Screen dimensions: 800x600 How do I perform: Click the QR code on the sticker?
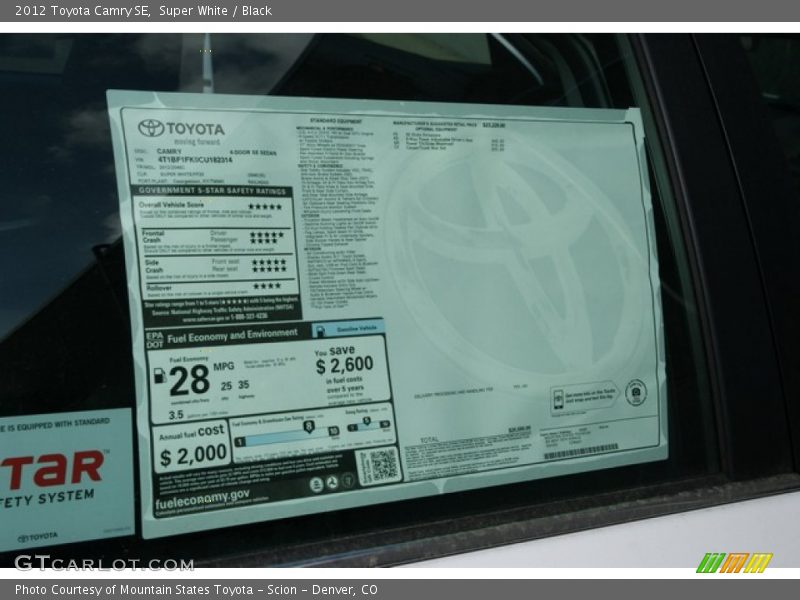tap(384, 465)
